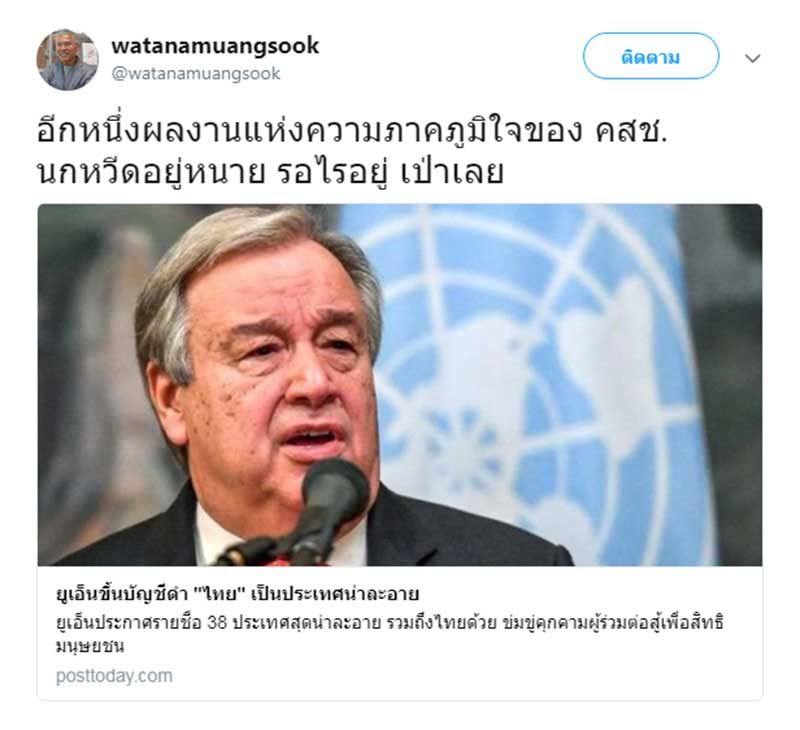Click the tweet line starting with นกหวีดอยู่หนาย
Image resolution: width=800 pixels, height=730 pixels.
click(270, 172)
